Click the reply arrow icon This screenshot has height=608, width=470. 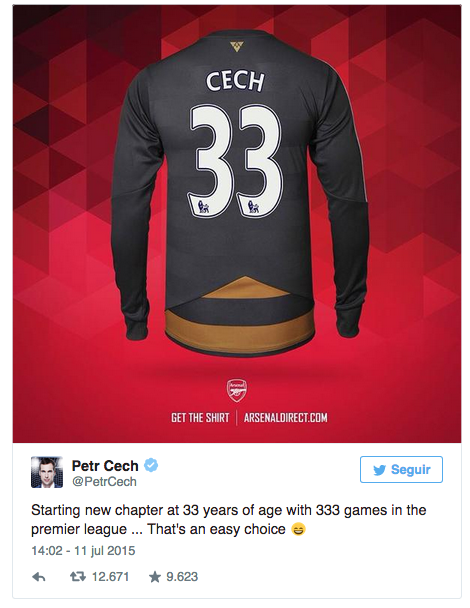click(x=38, y=577)
